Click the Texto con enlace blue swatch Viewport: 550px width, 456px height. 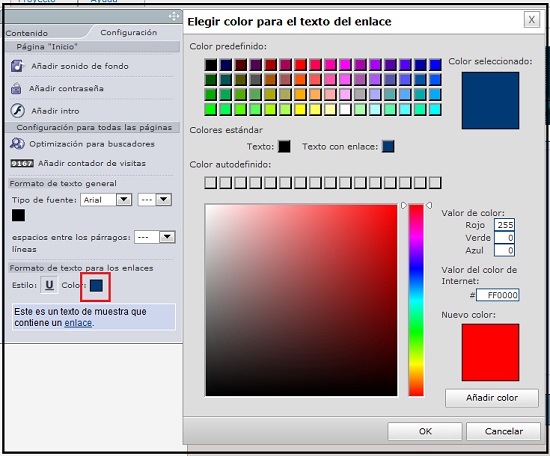388,146
